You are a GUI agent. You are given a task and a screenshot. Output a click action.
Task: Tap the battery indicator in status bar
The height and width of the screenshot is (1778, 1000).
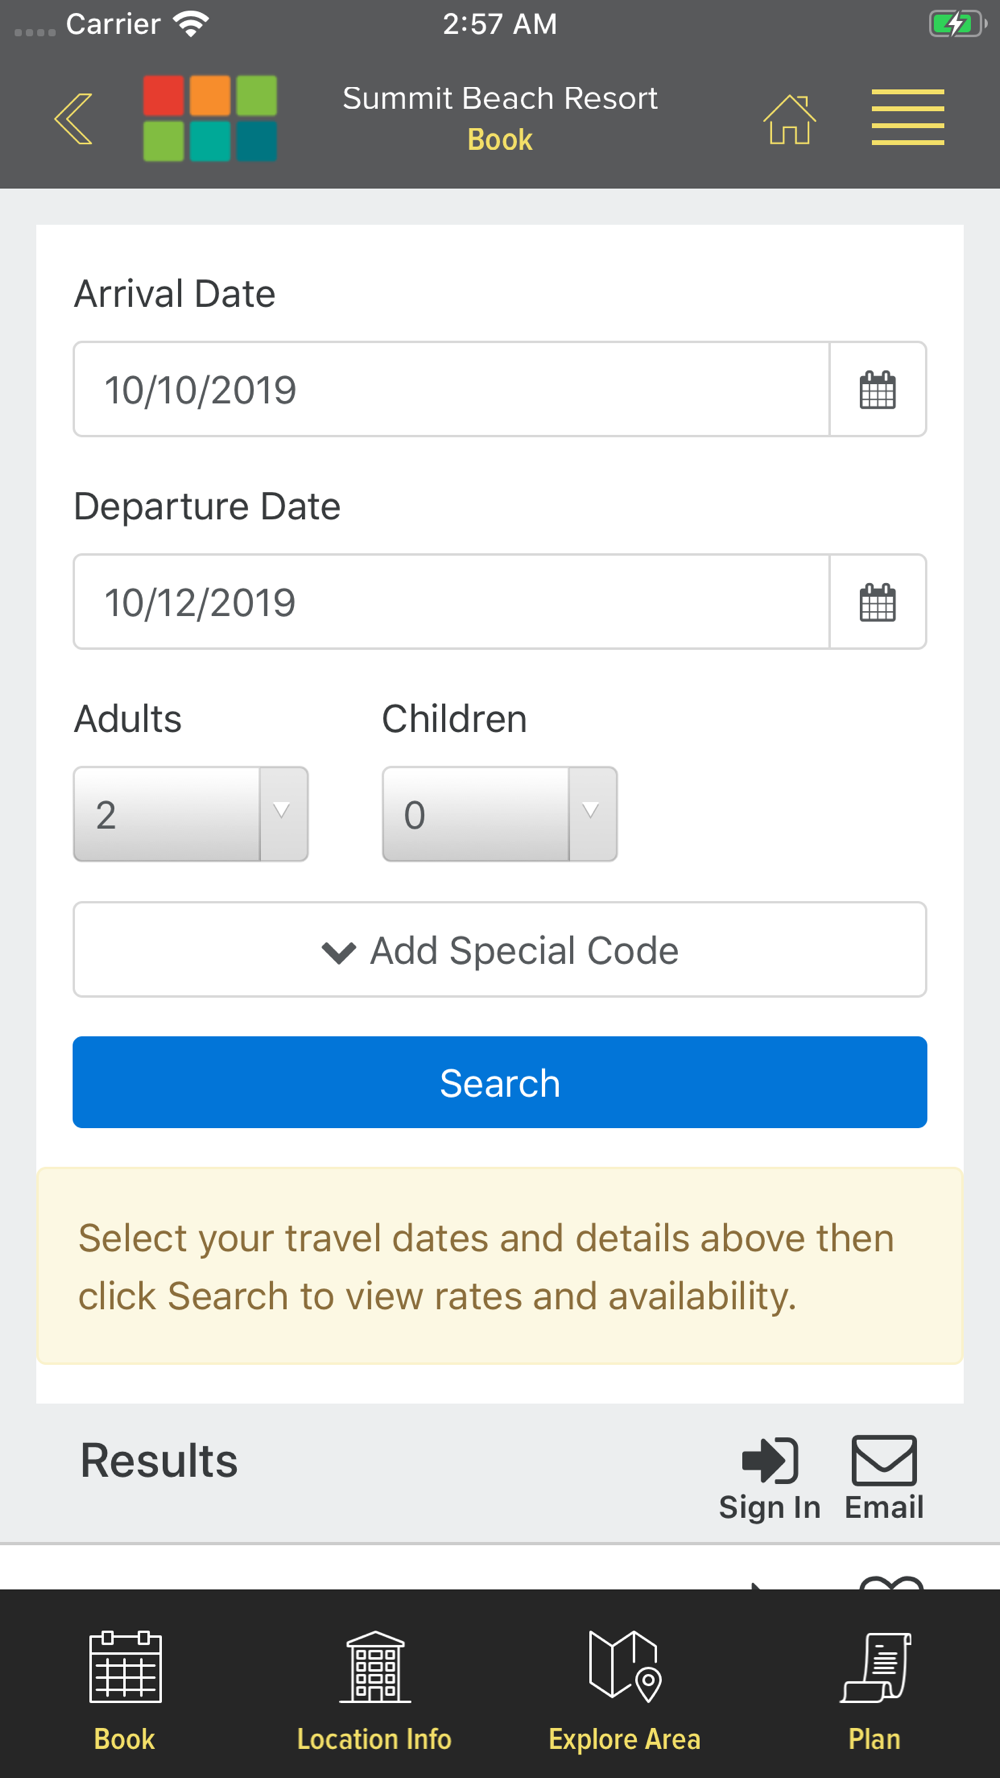pos(955,24)
